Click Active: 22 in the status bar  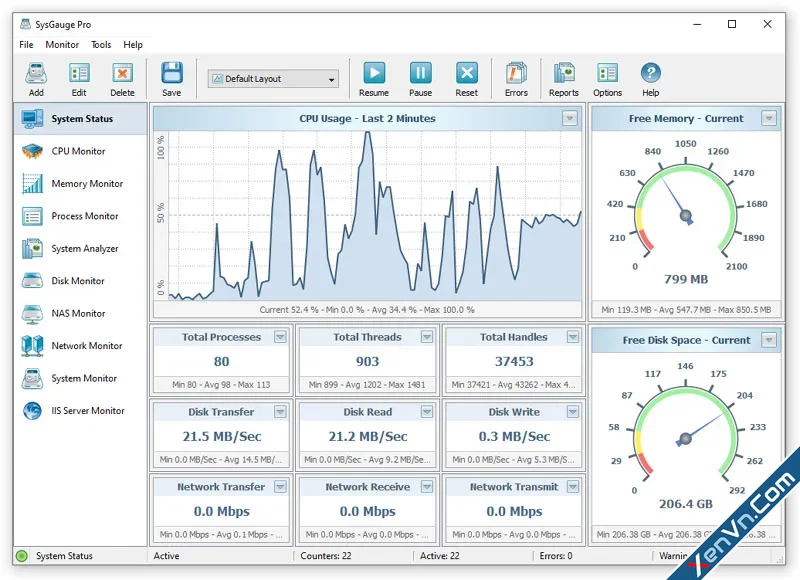coord(439,556)
